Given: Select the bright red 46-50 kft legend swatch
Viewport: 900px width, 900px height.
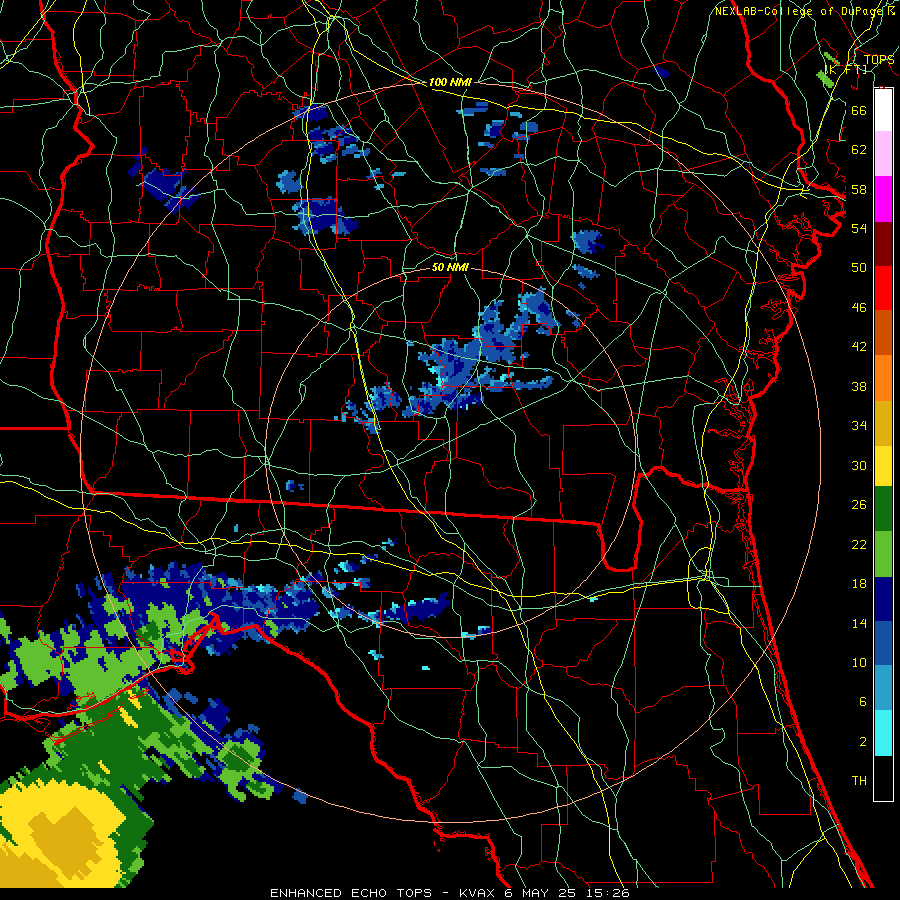Looking at the screenshot, I should 883,288.
